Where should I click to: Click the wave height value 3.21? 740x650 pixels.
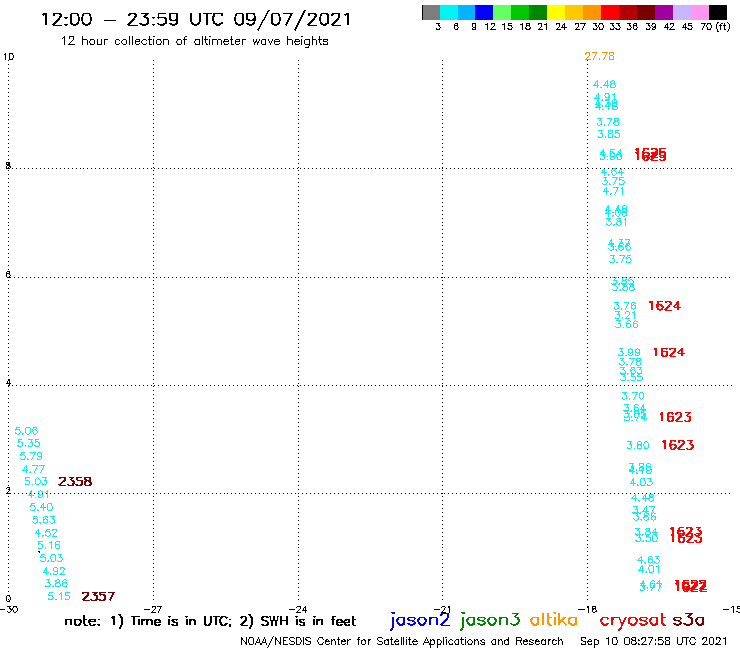click(625, 315)
